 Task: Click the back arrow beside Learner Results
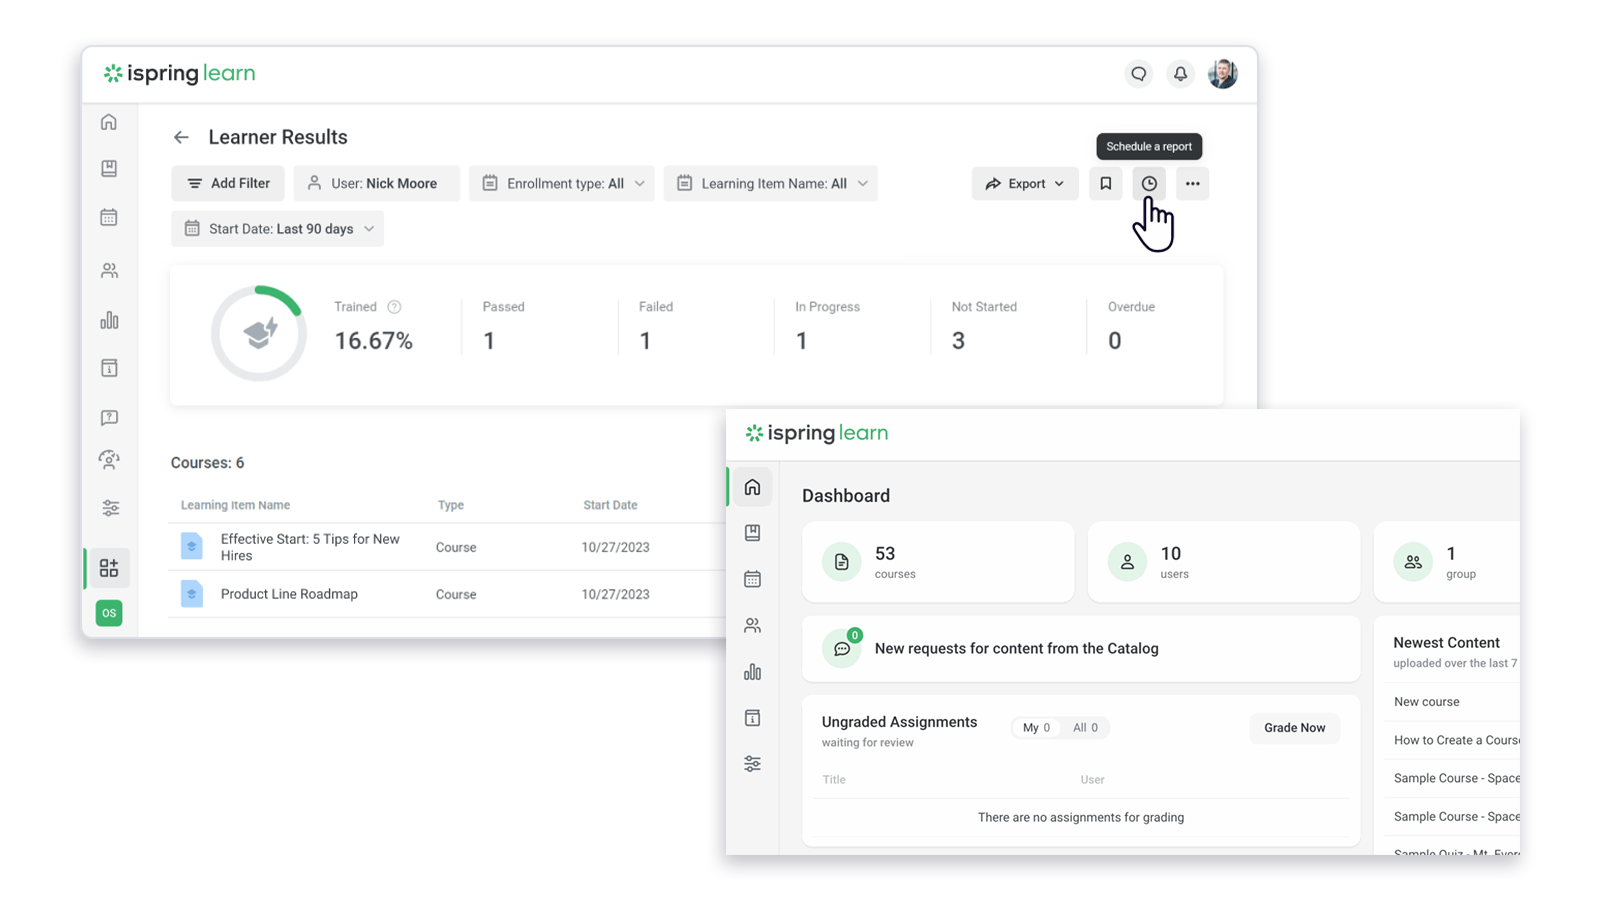pos(181,138)
